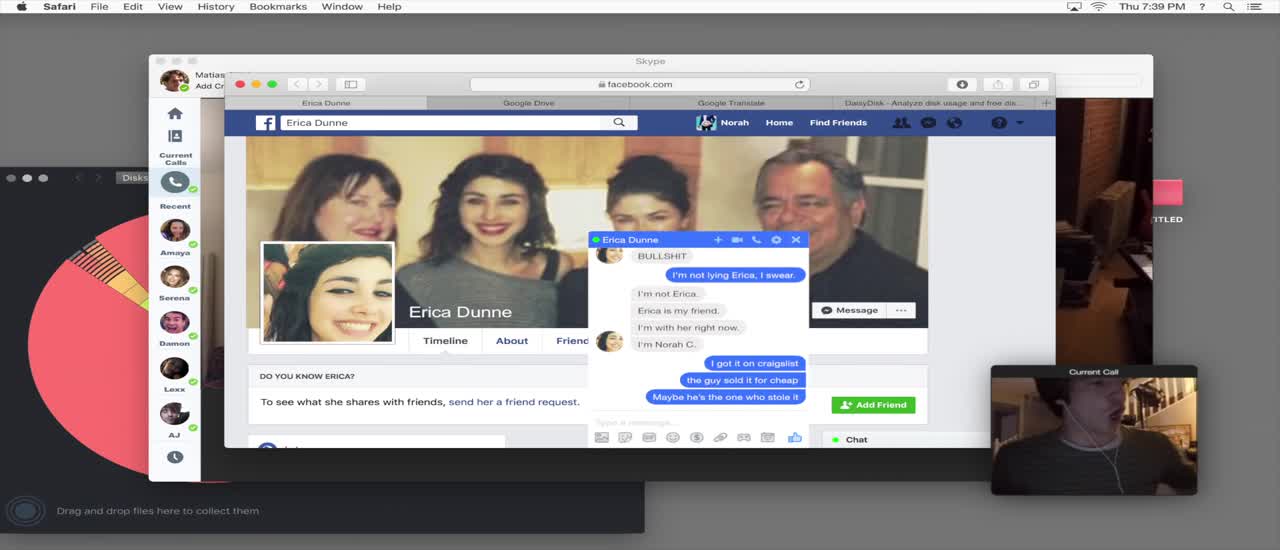
Task: Expand Facebook account dropdown arrow
Action: coord(1020,123)
